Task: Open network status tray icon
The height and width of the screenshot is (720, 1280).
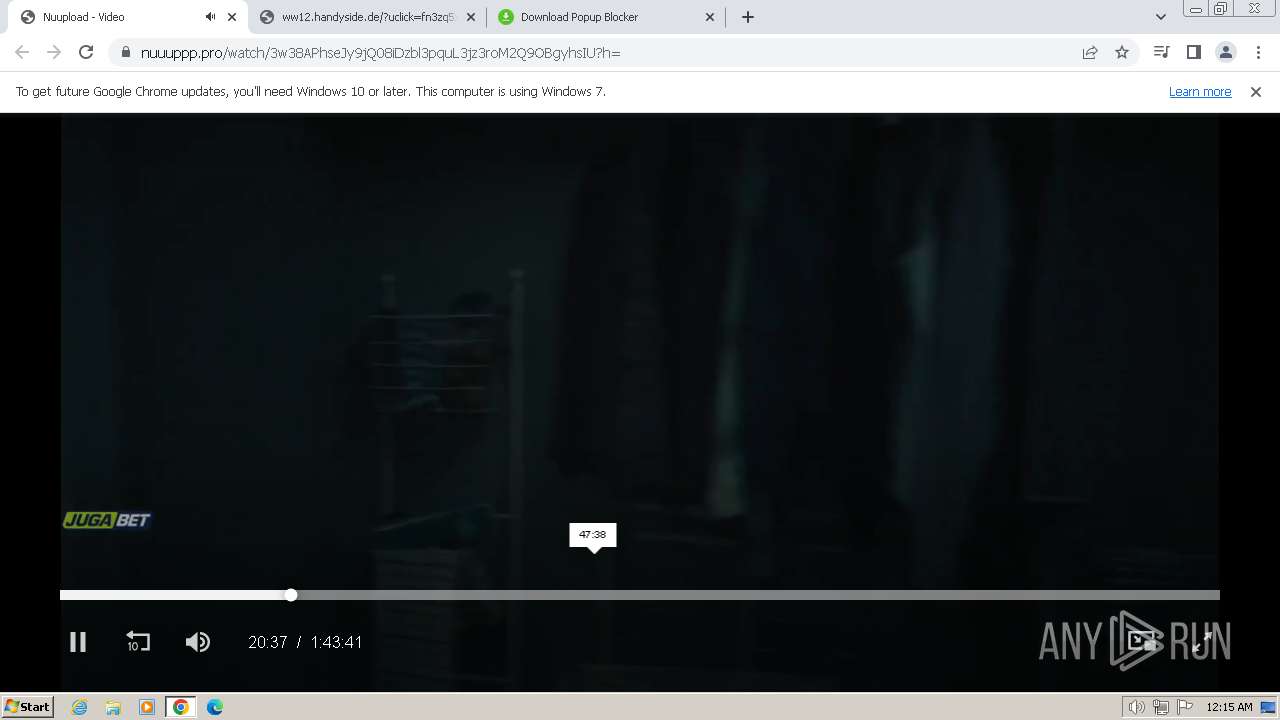Action: [x=1160, y=707]
